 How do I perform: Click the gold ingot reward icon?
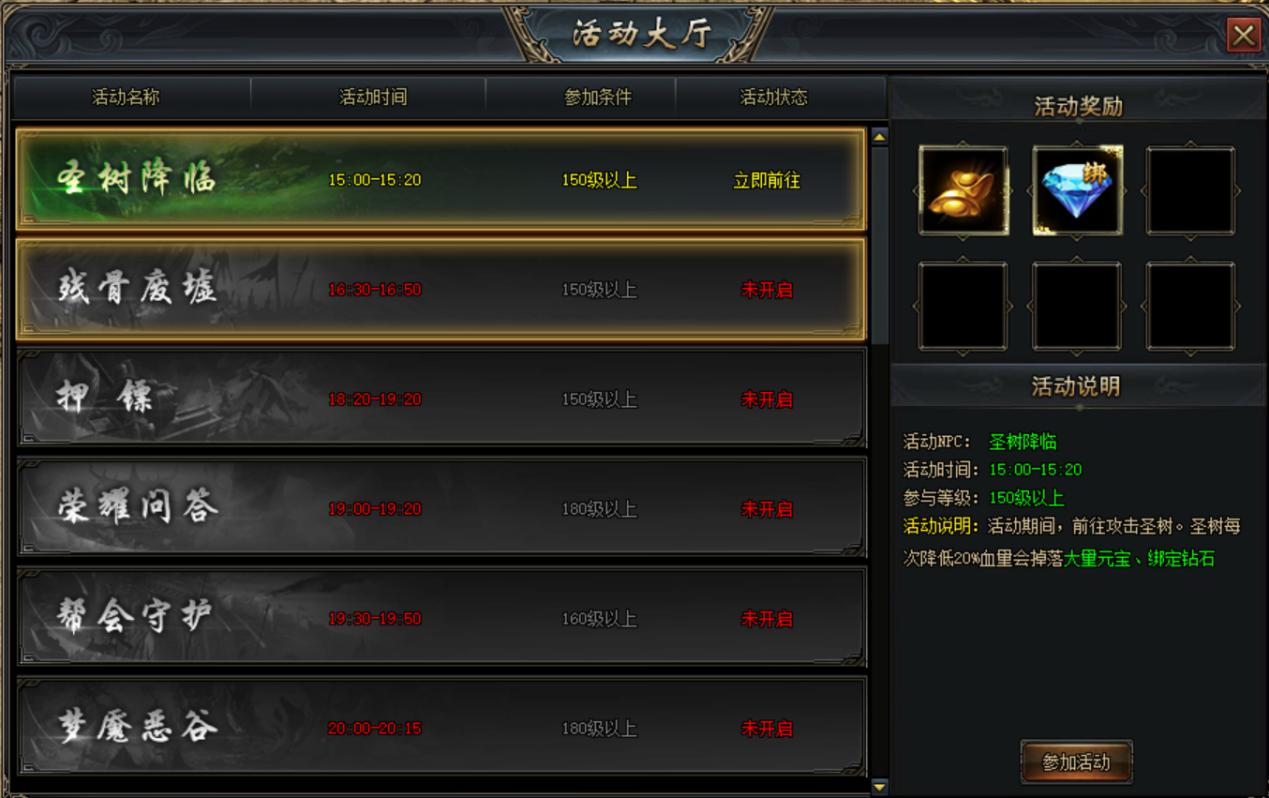coord(963,190)
